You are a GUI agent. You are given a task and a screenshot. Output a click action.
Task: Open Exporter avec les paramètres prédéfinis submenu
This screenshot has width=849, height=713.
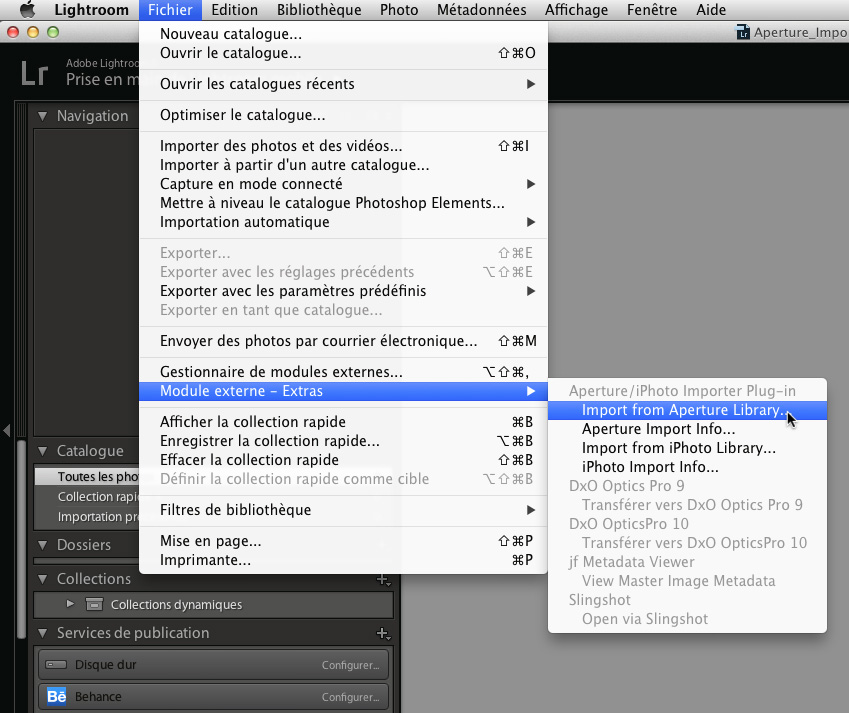pyautogui.click(x=343, y=291)
